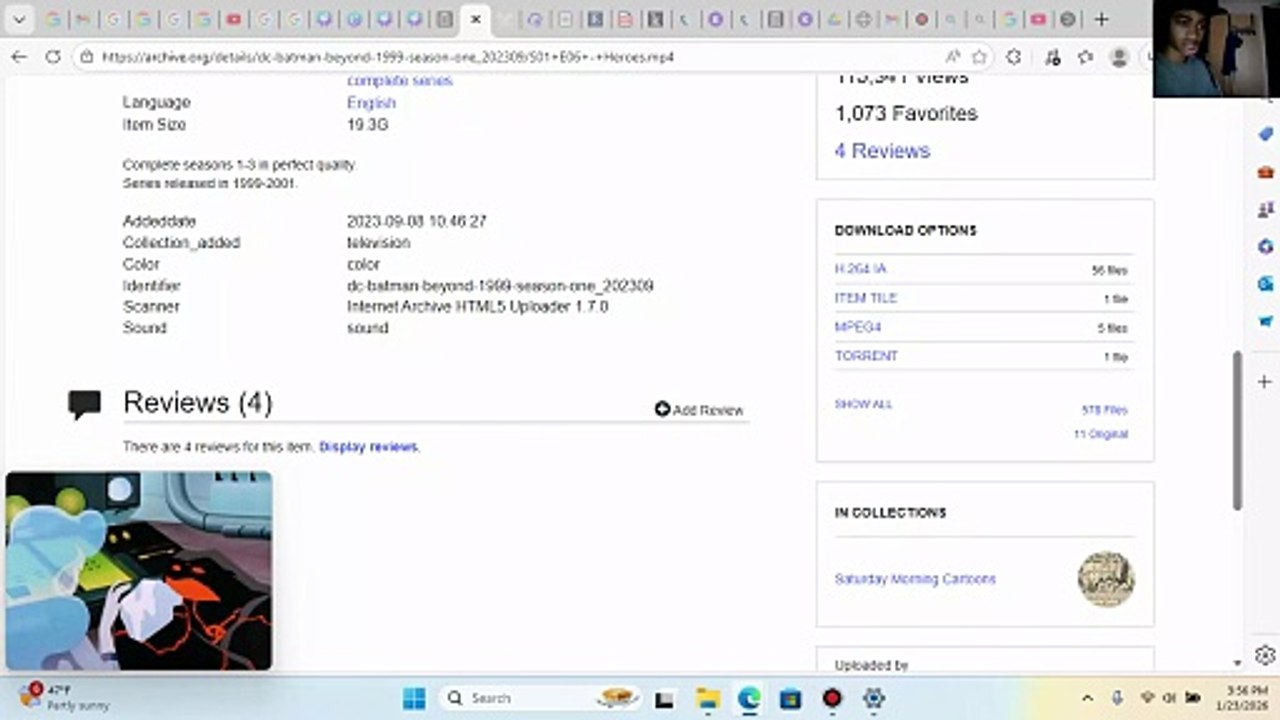Open the 11 Original link

(x=1100, y=434)
